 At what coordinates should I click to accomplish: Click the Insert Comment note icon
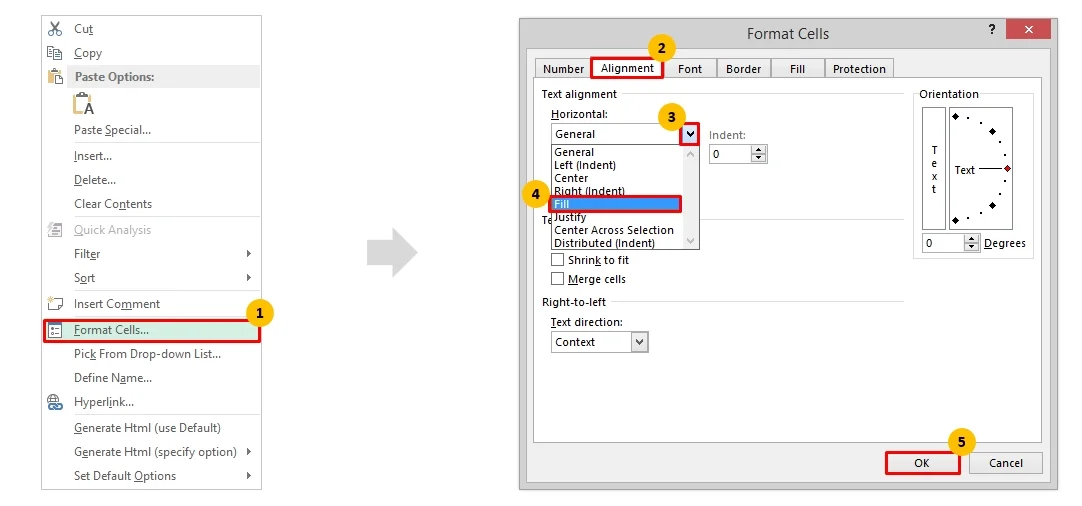click(x=55, y=304)
